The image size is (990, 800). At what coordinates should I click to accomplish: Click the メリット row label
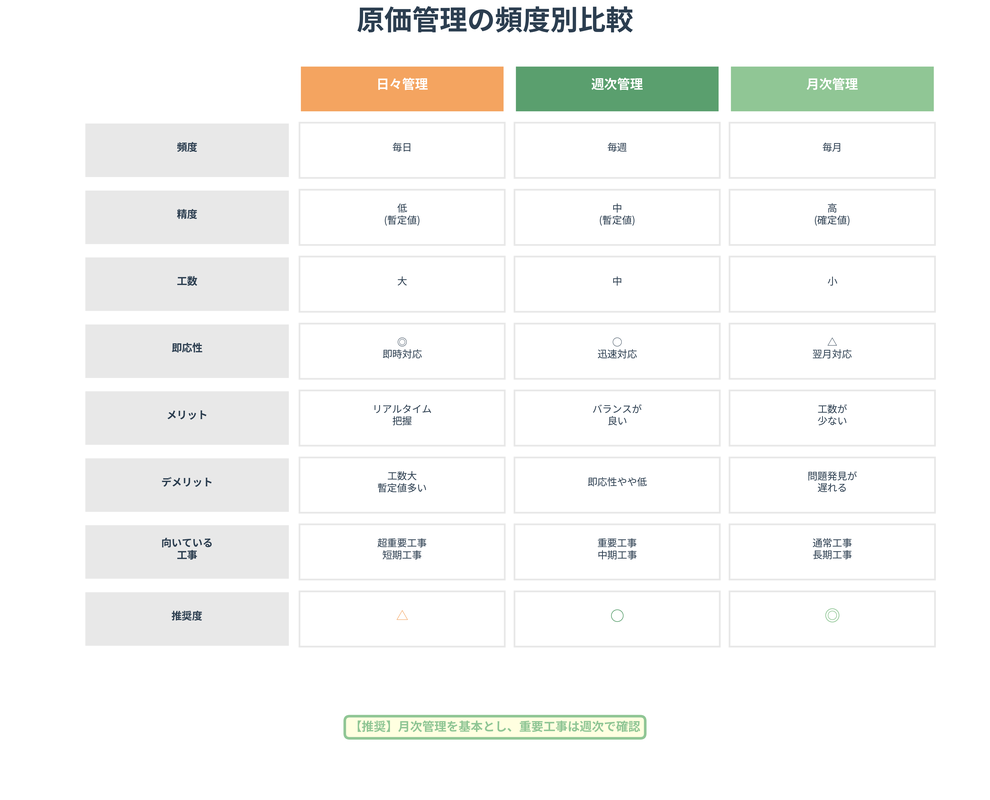[x=187, y=418]
